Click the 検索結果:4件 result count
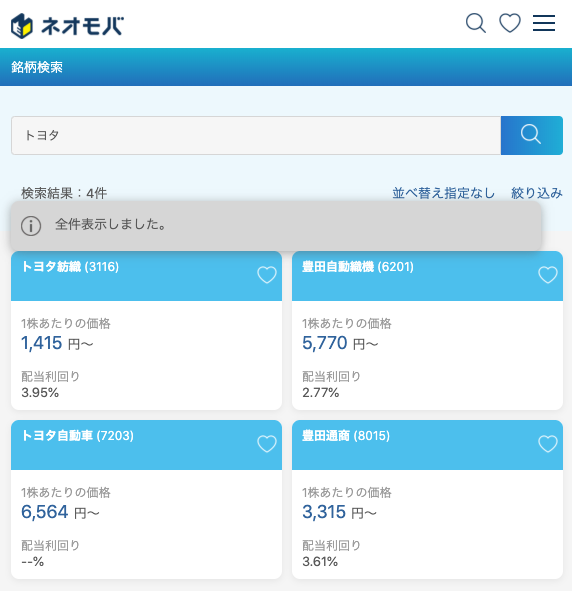Image resolution: width=572 pixels, height=591 pixels. (x=64, y=193)
